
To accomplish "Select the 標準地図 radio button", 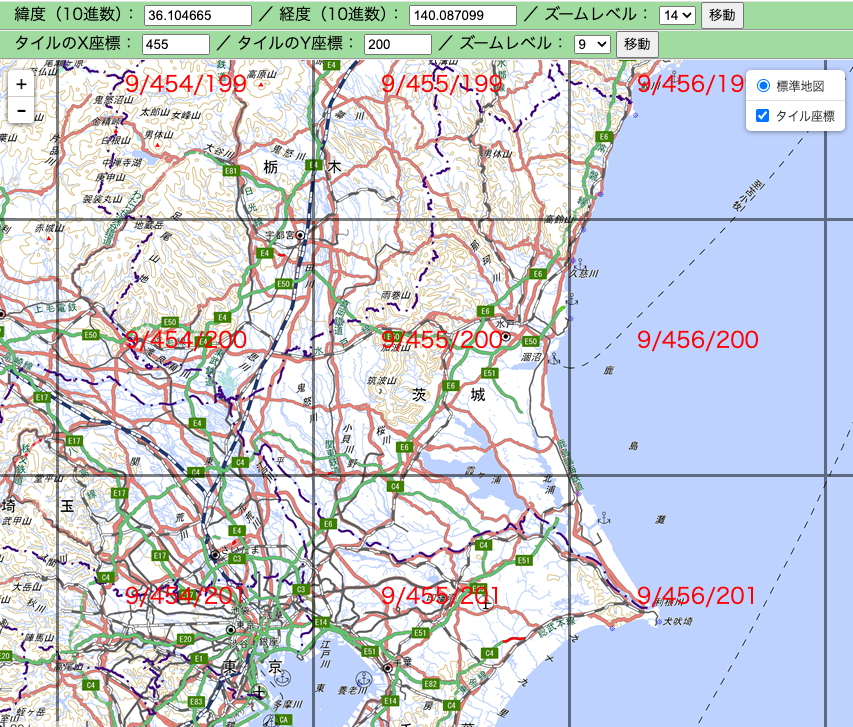I will coord(764,85).
